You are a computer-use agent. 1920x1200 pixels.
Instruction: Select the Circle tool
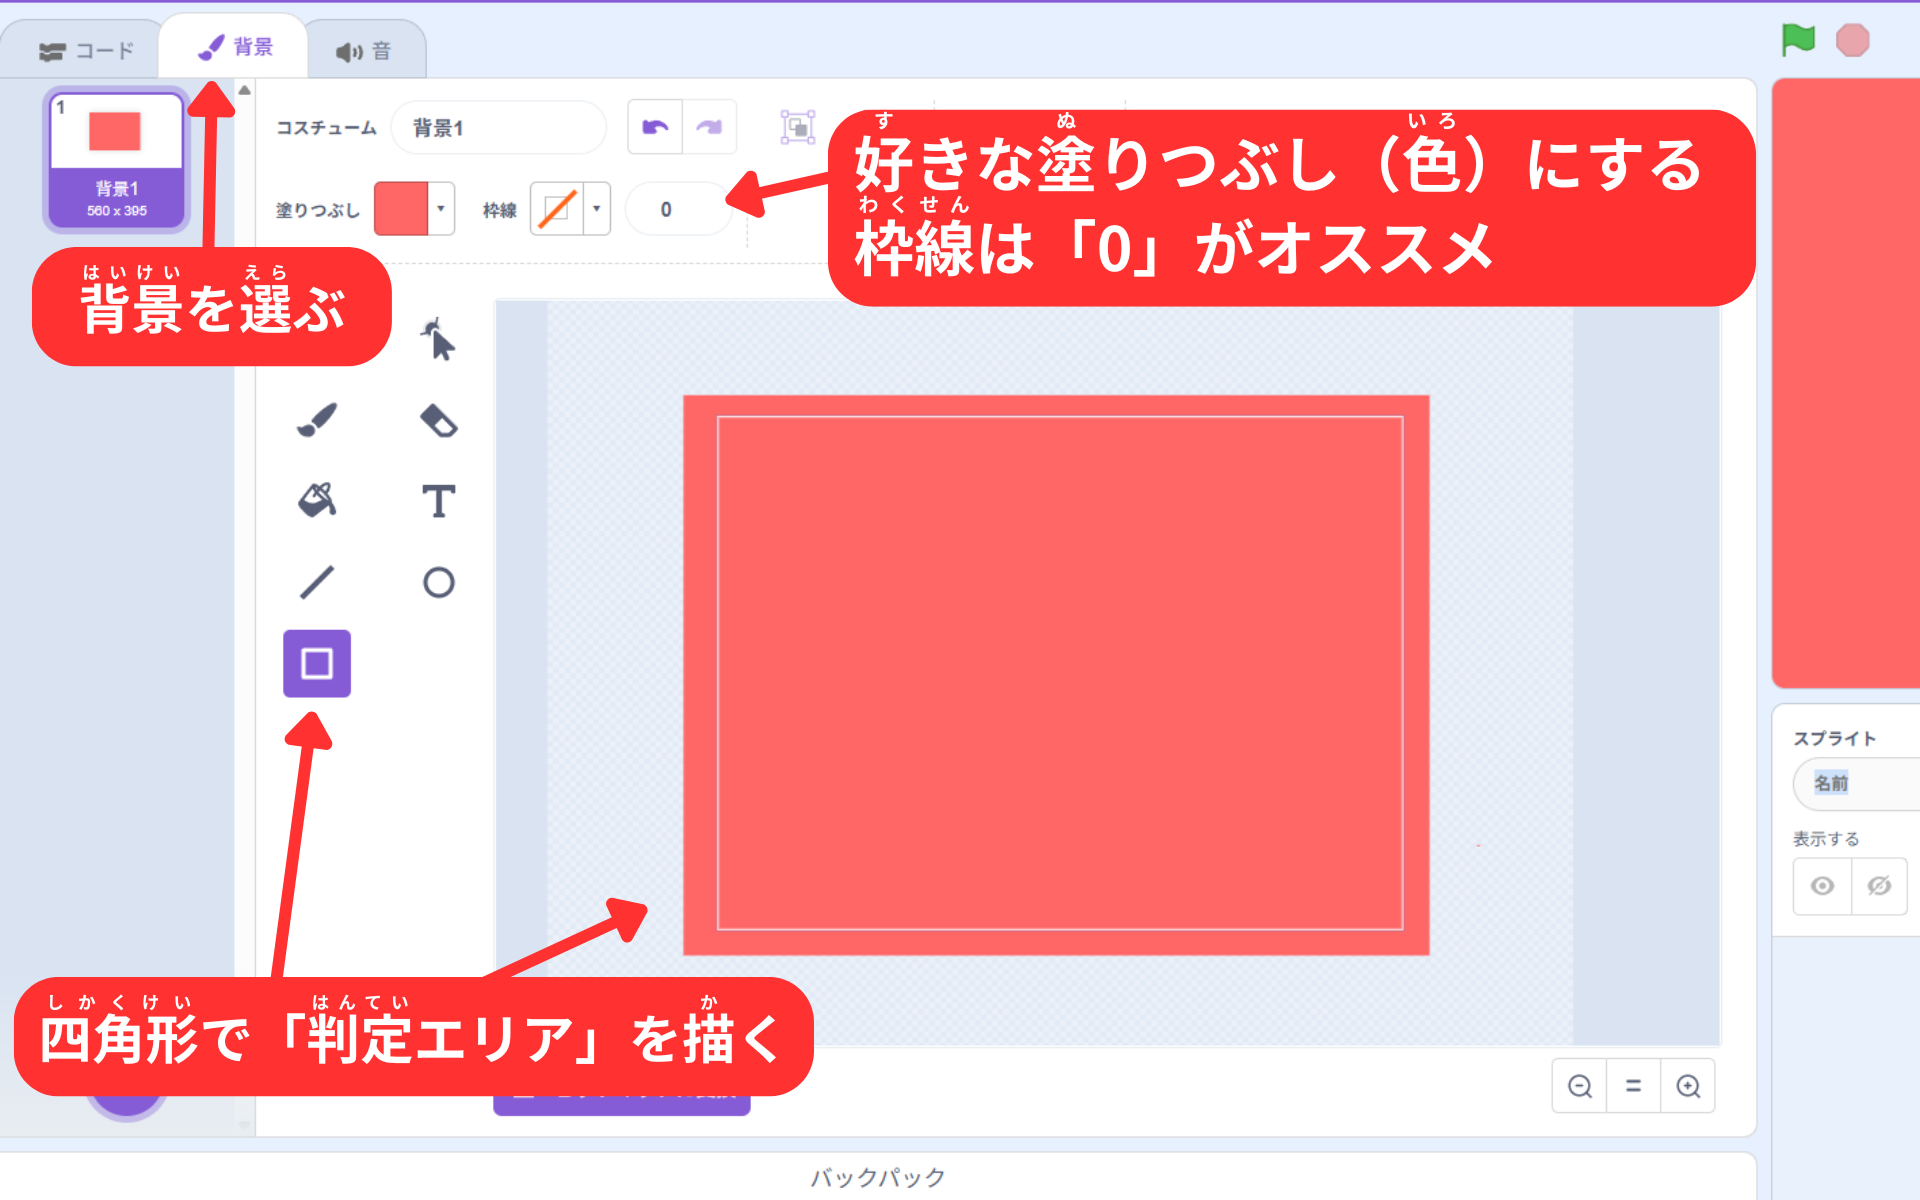pos(438,582)
